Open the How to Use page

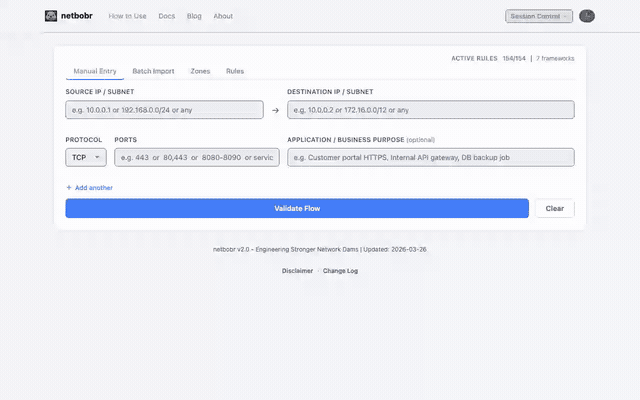point(127,16)
